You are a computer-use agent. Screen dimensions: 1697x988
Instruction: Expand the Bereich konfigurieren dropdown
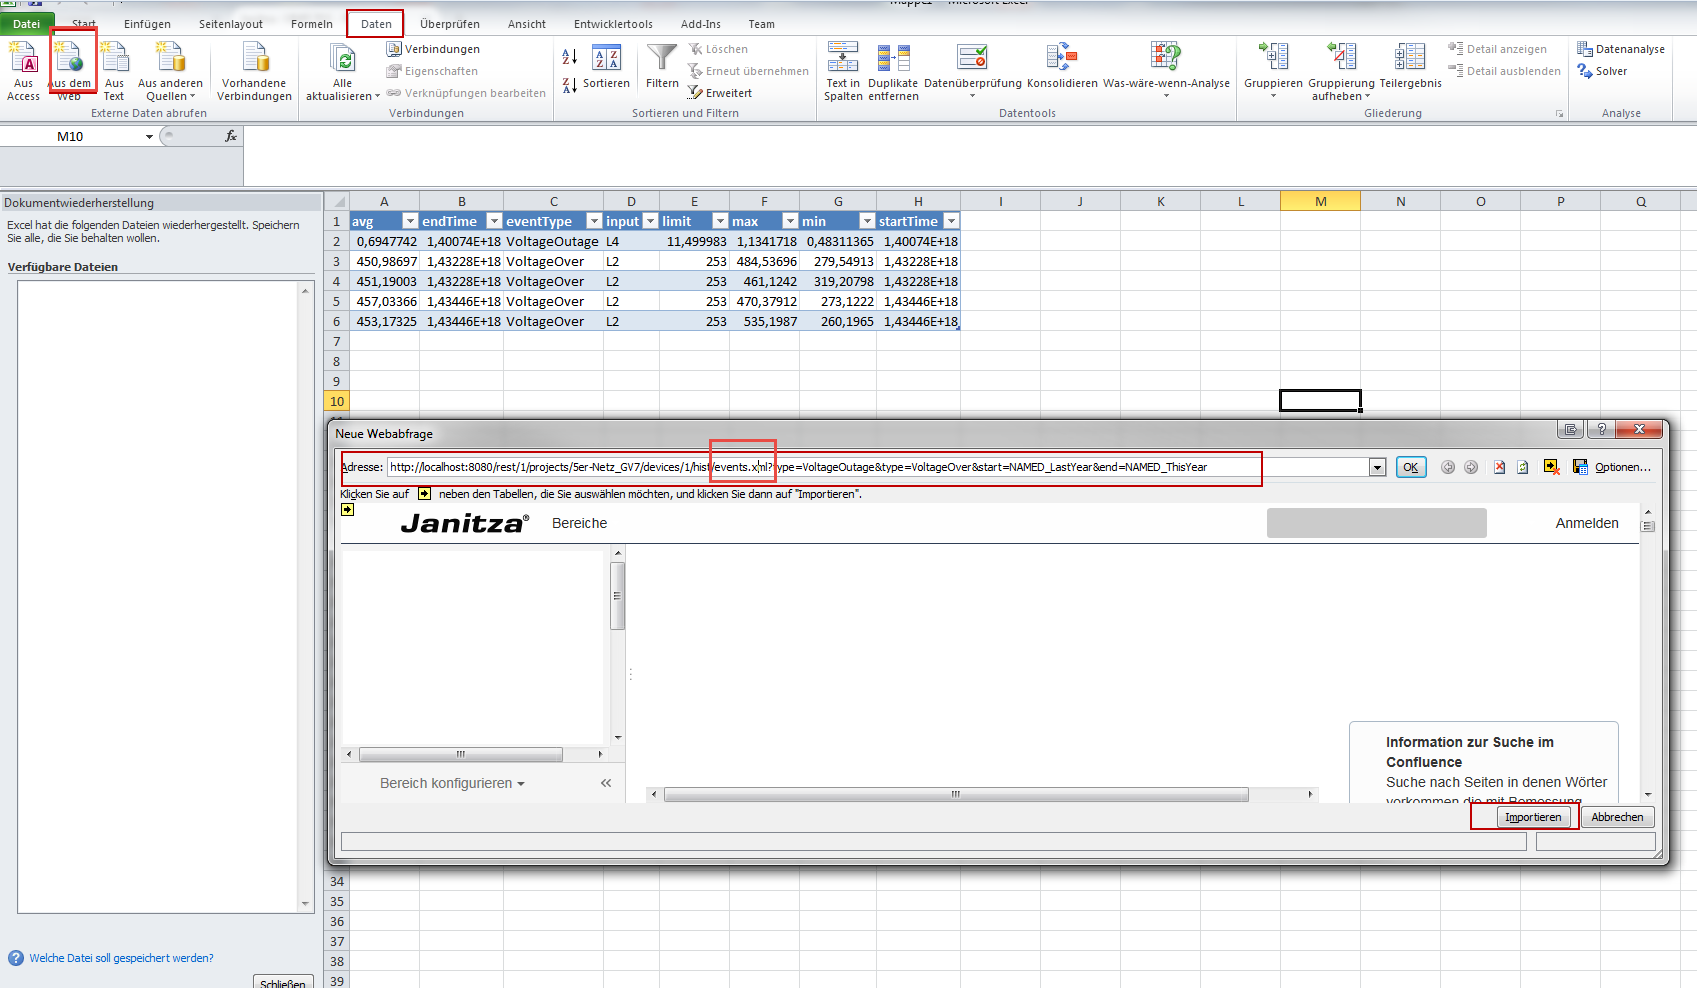coord(452,784)
